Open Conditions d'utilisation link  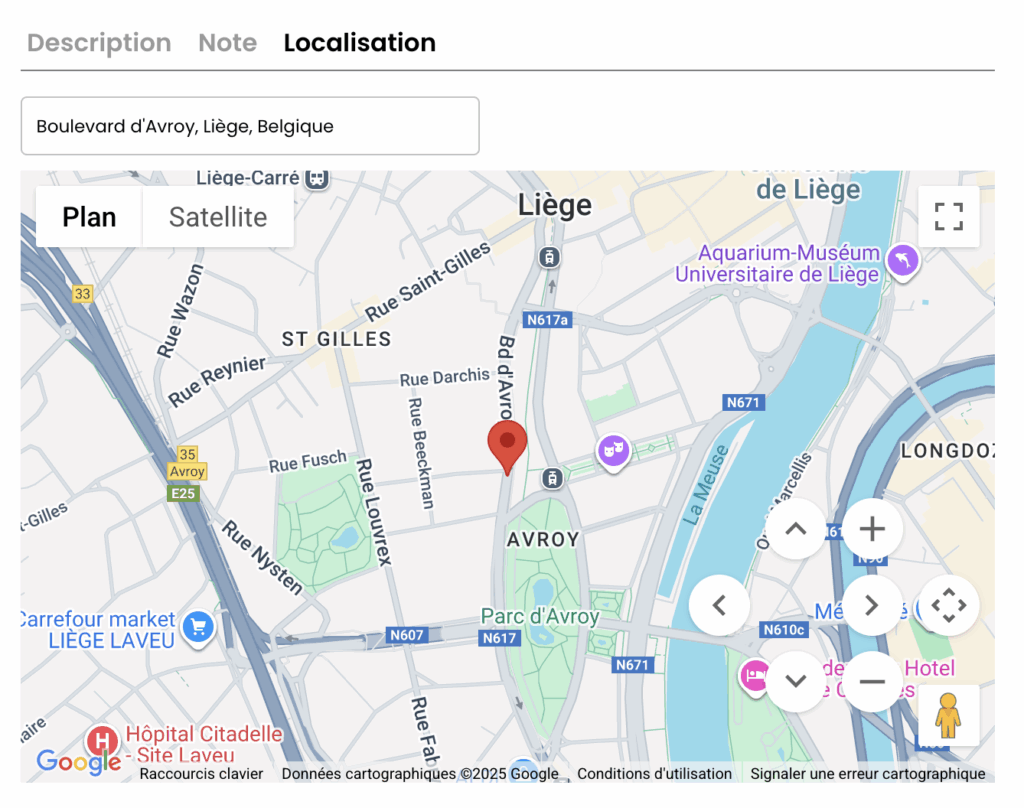tap(654, 774)
